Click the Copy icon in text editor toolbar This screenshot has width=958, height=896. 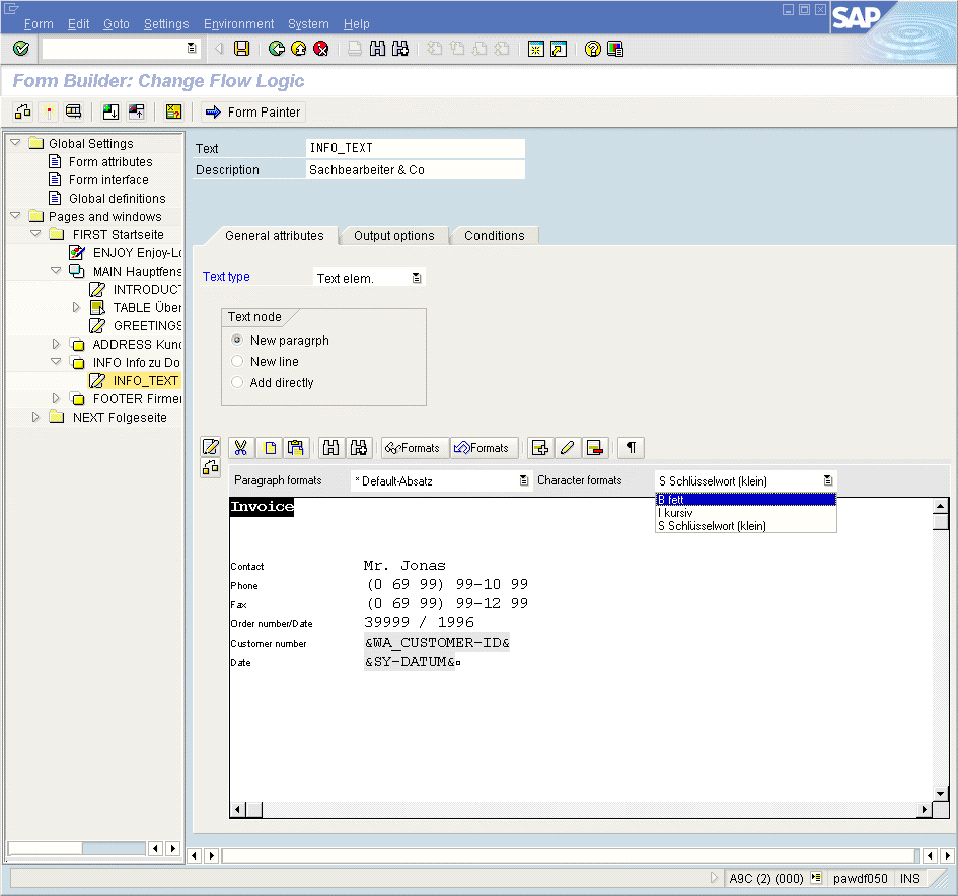click(269, 448)
